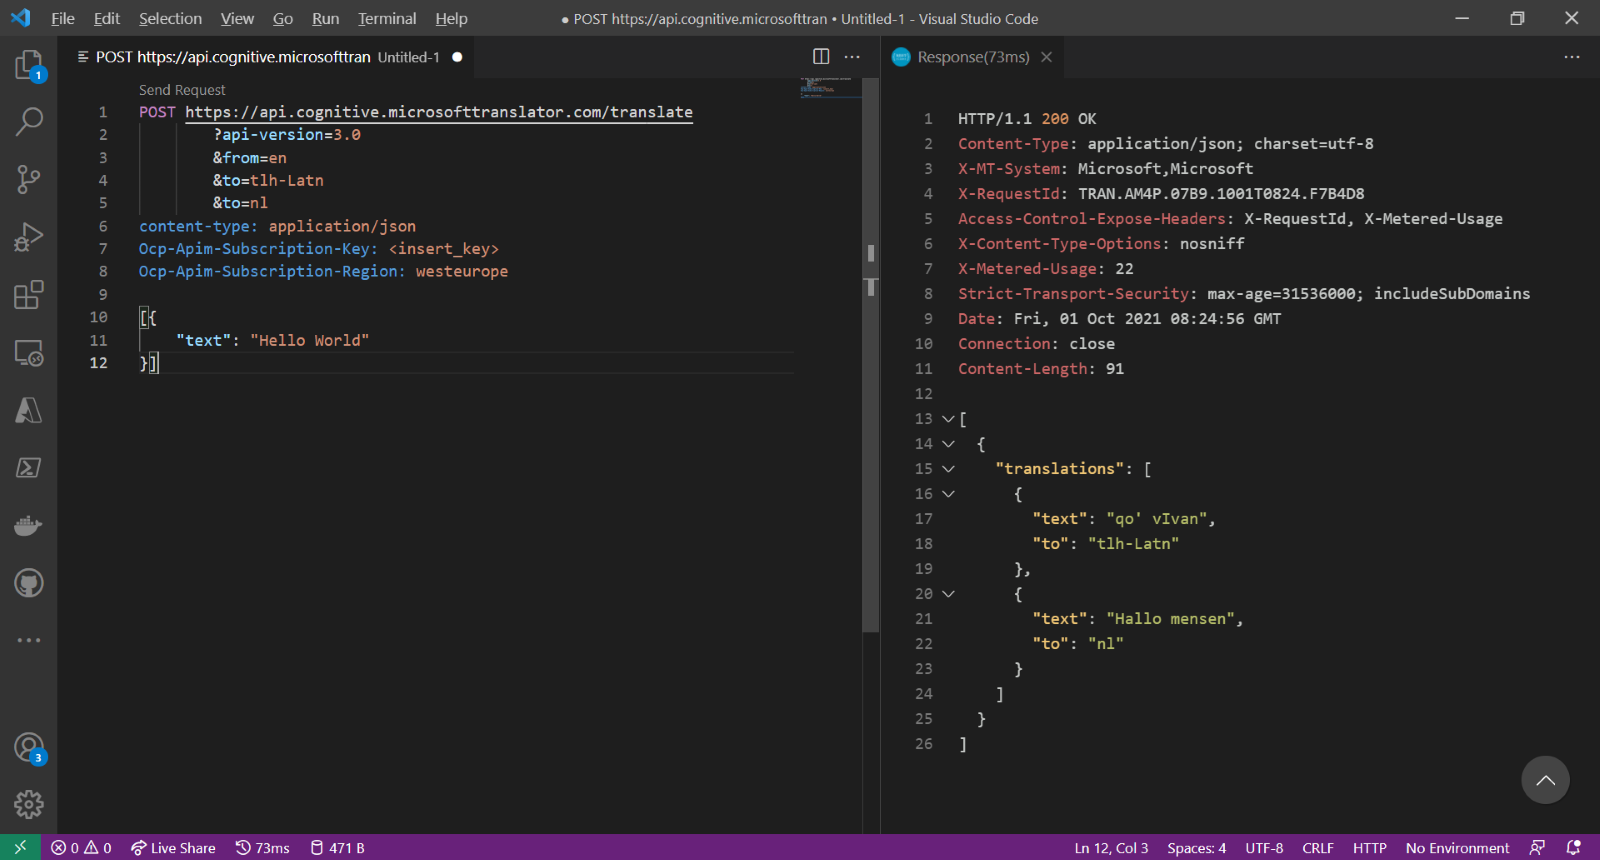Click Live Share in status bar
Image resolution: width=1600 pixels, height=860 pixels.
(x=173, y=848)
